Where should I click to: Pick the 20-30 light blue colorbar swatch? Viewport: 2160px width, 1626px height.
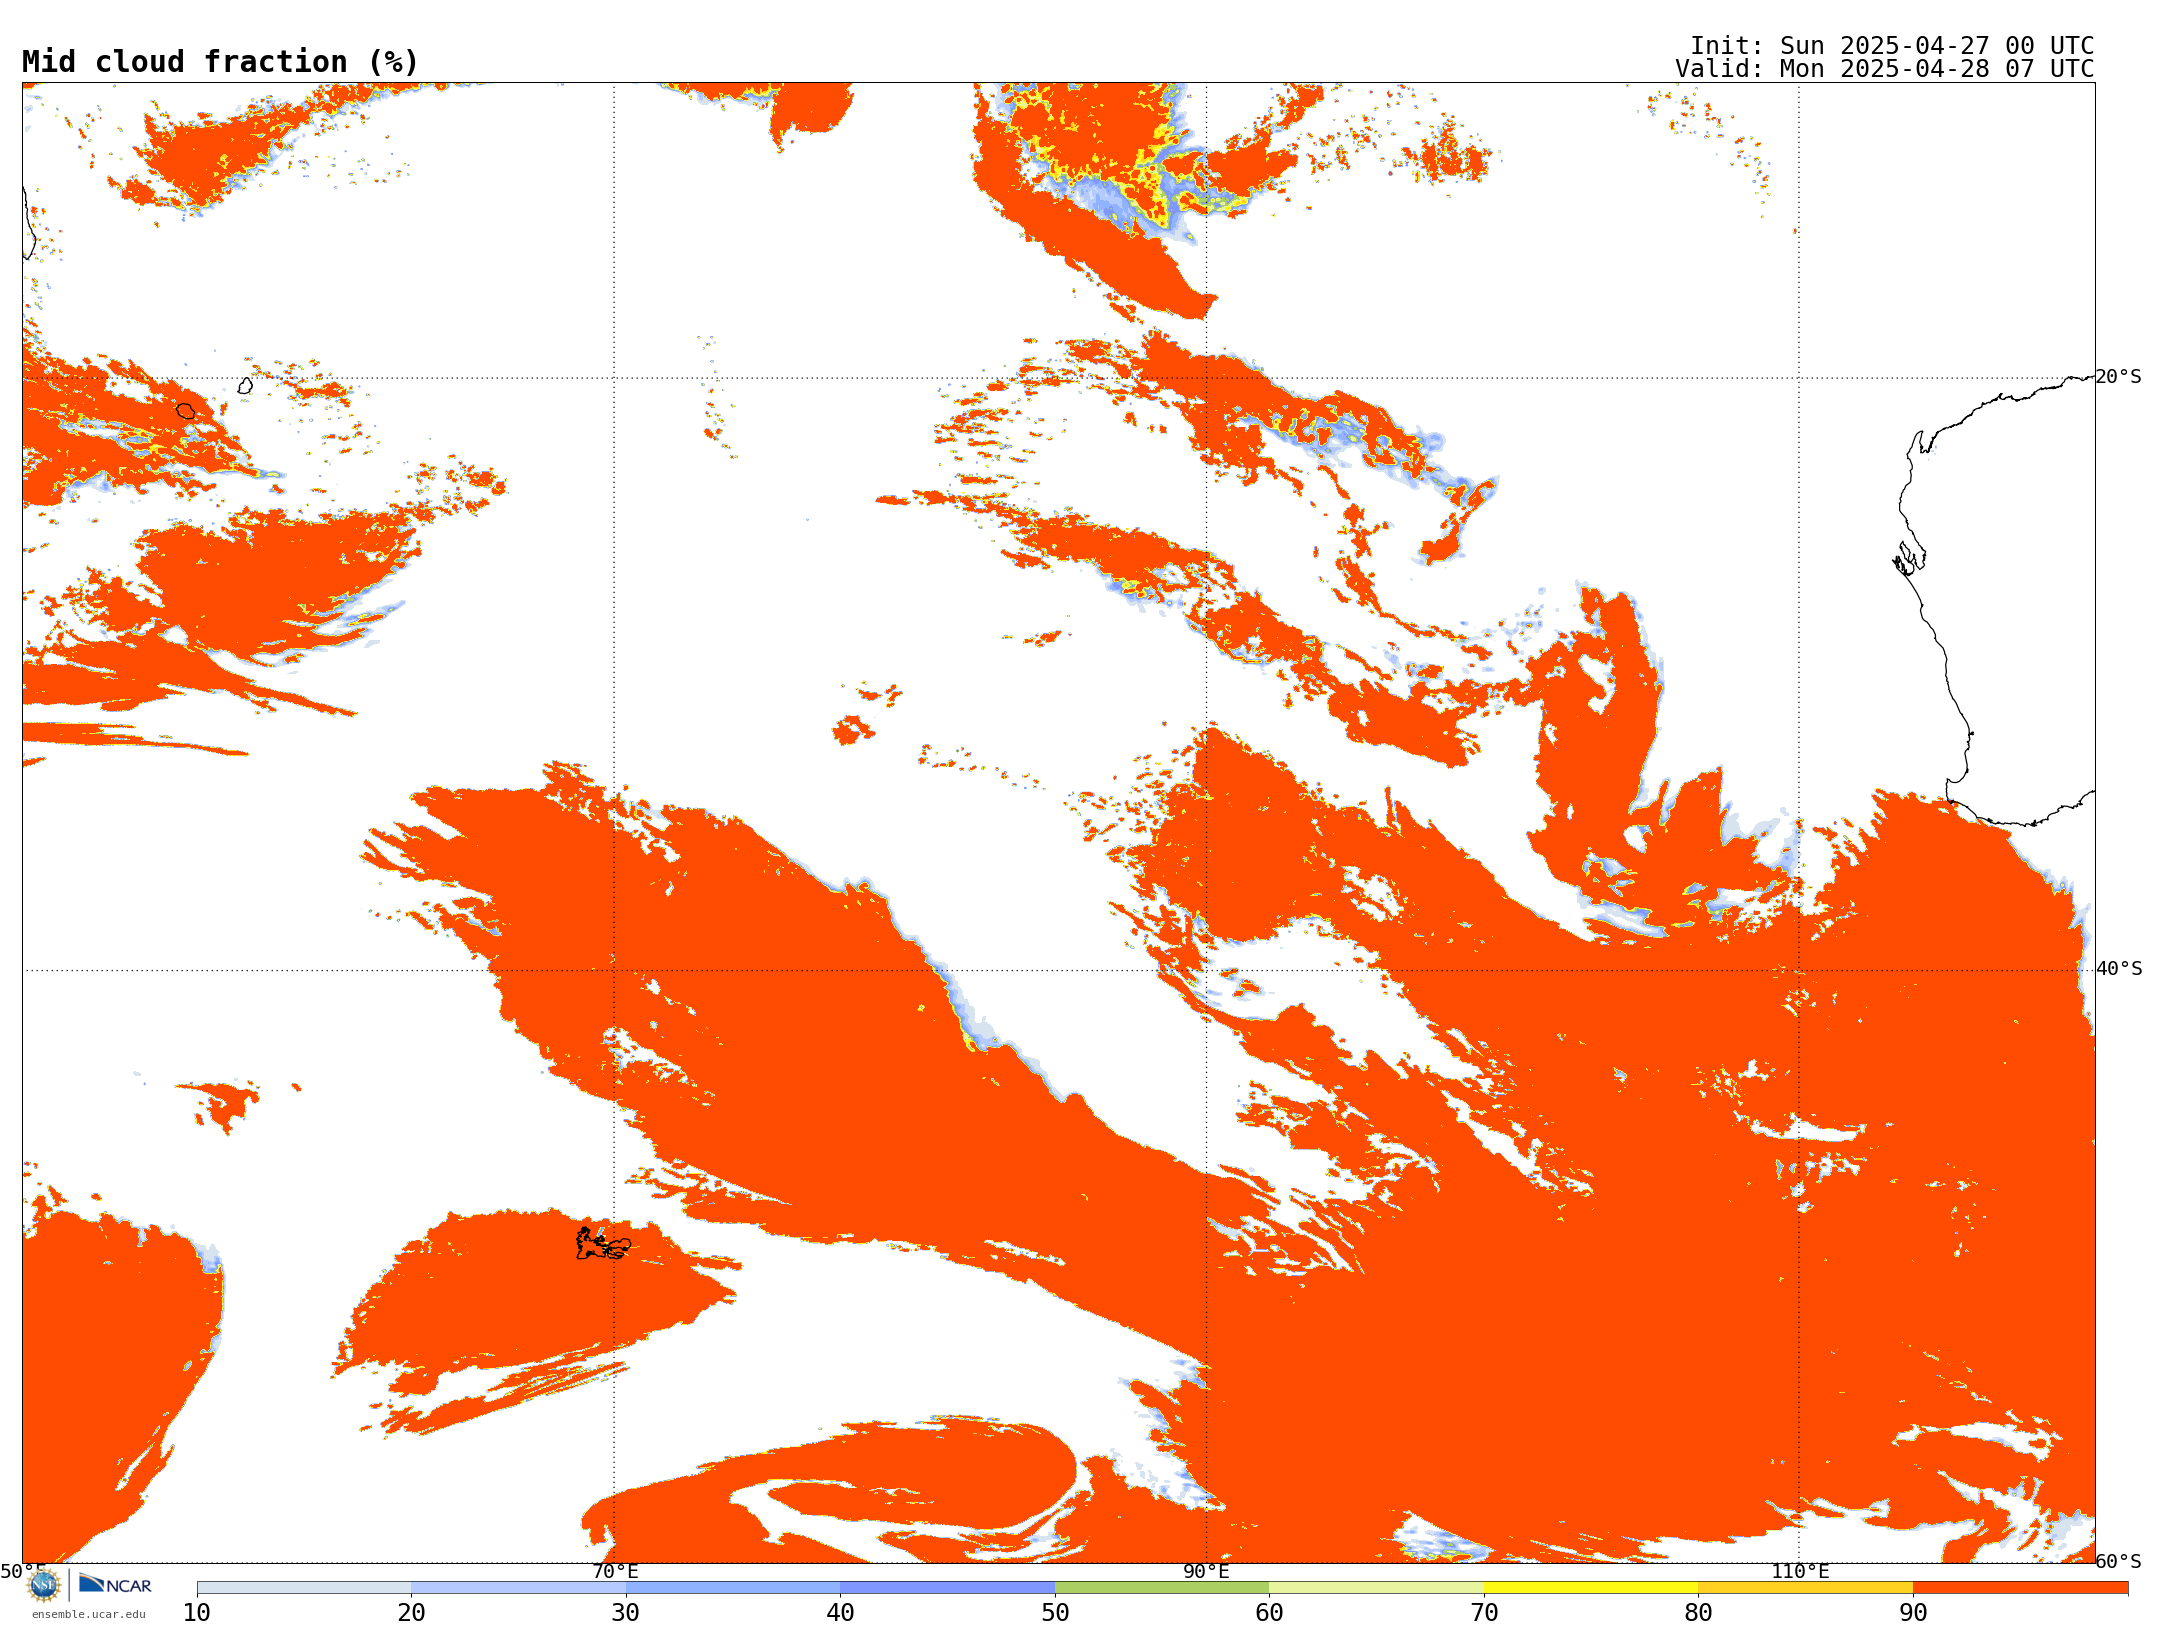(x=518, y=1588)
